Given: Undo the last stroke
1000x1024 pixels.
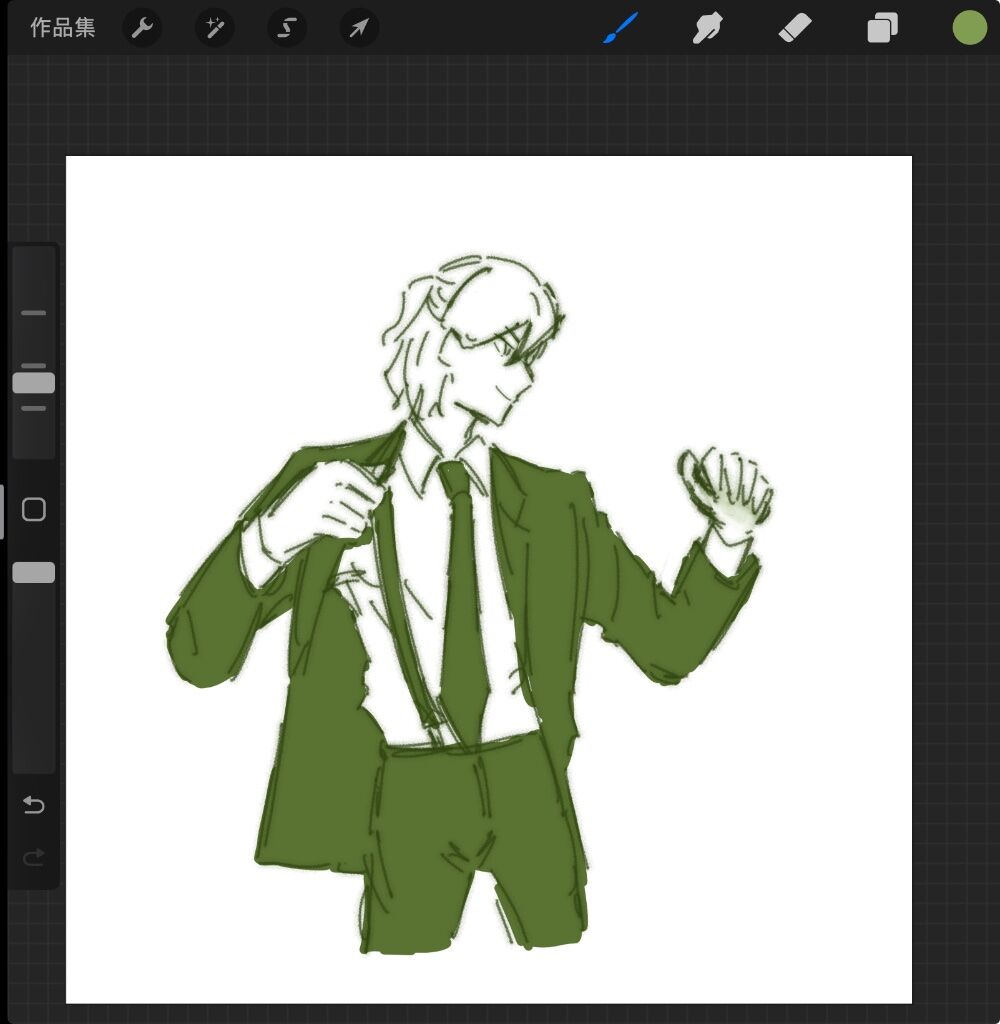Looking at the screenshot, I should (34, 805).
